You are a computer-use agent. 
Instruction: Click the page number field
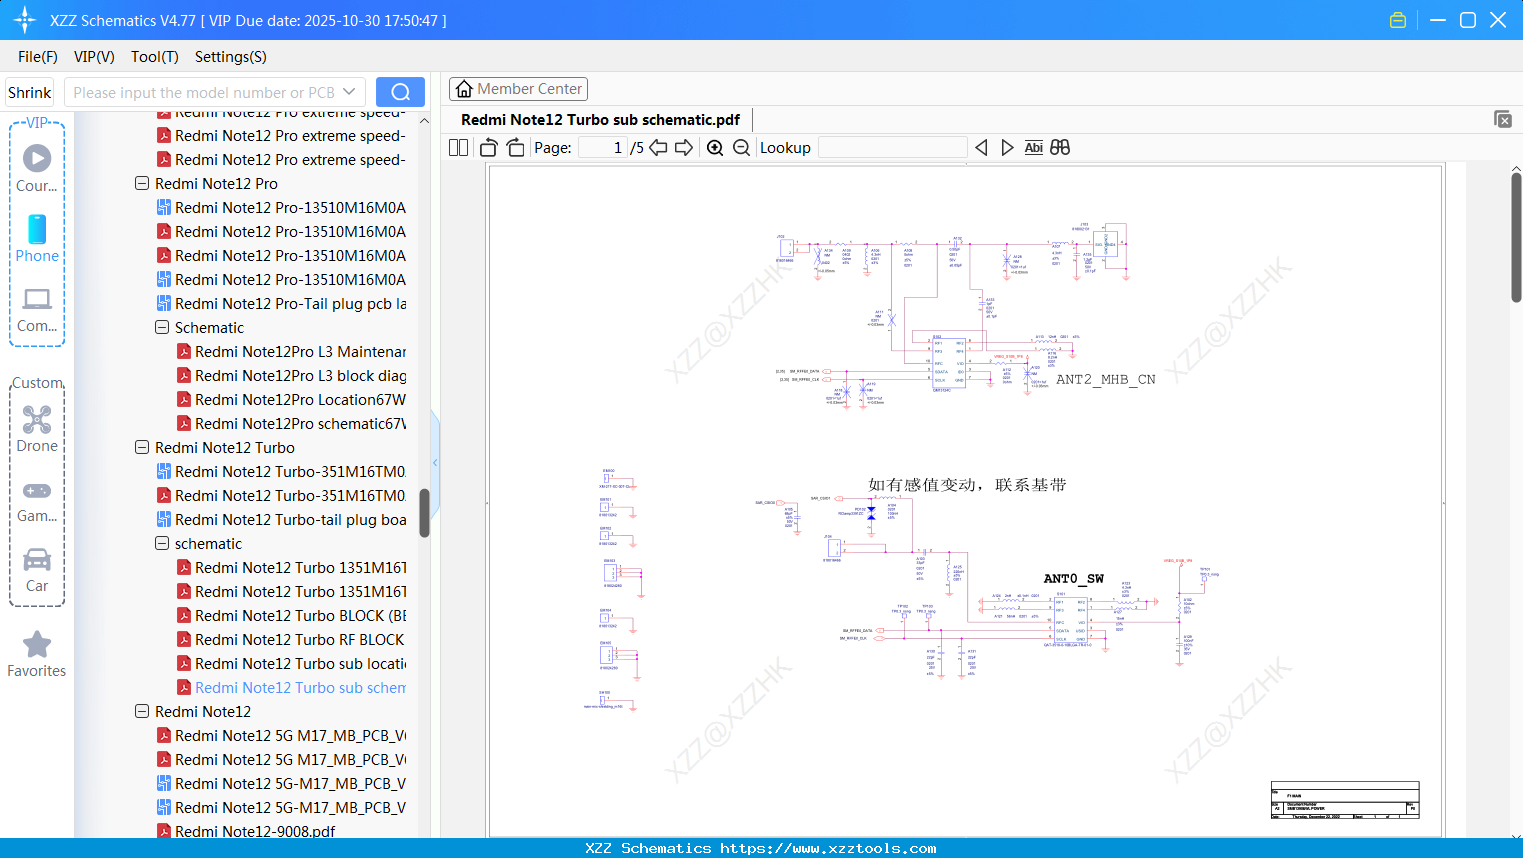(x=603, y=148)
